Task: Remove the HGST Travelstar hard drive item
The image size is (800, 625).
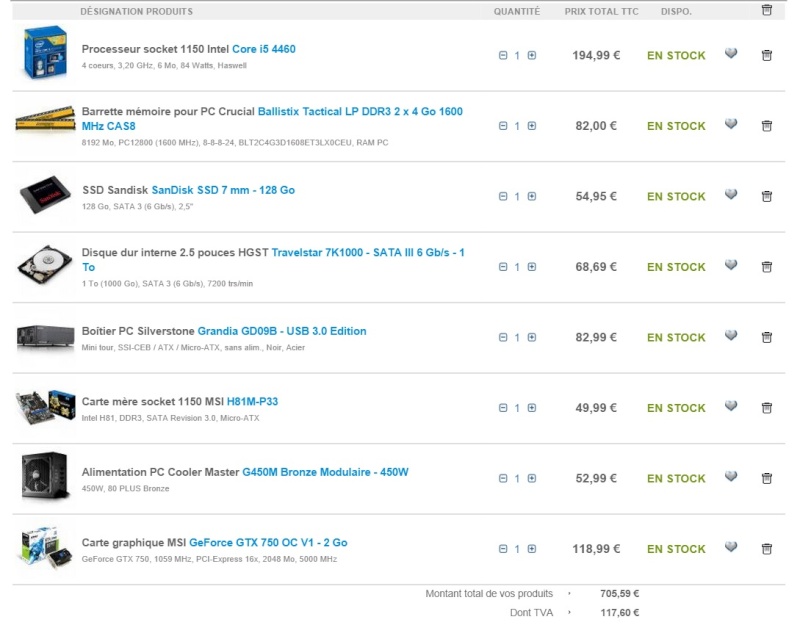Action: coord(766,266)
